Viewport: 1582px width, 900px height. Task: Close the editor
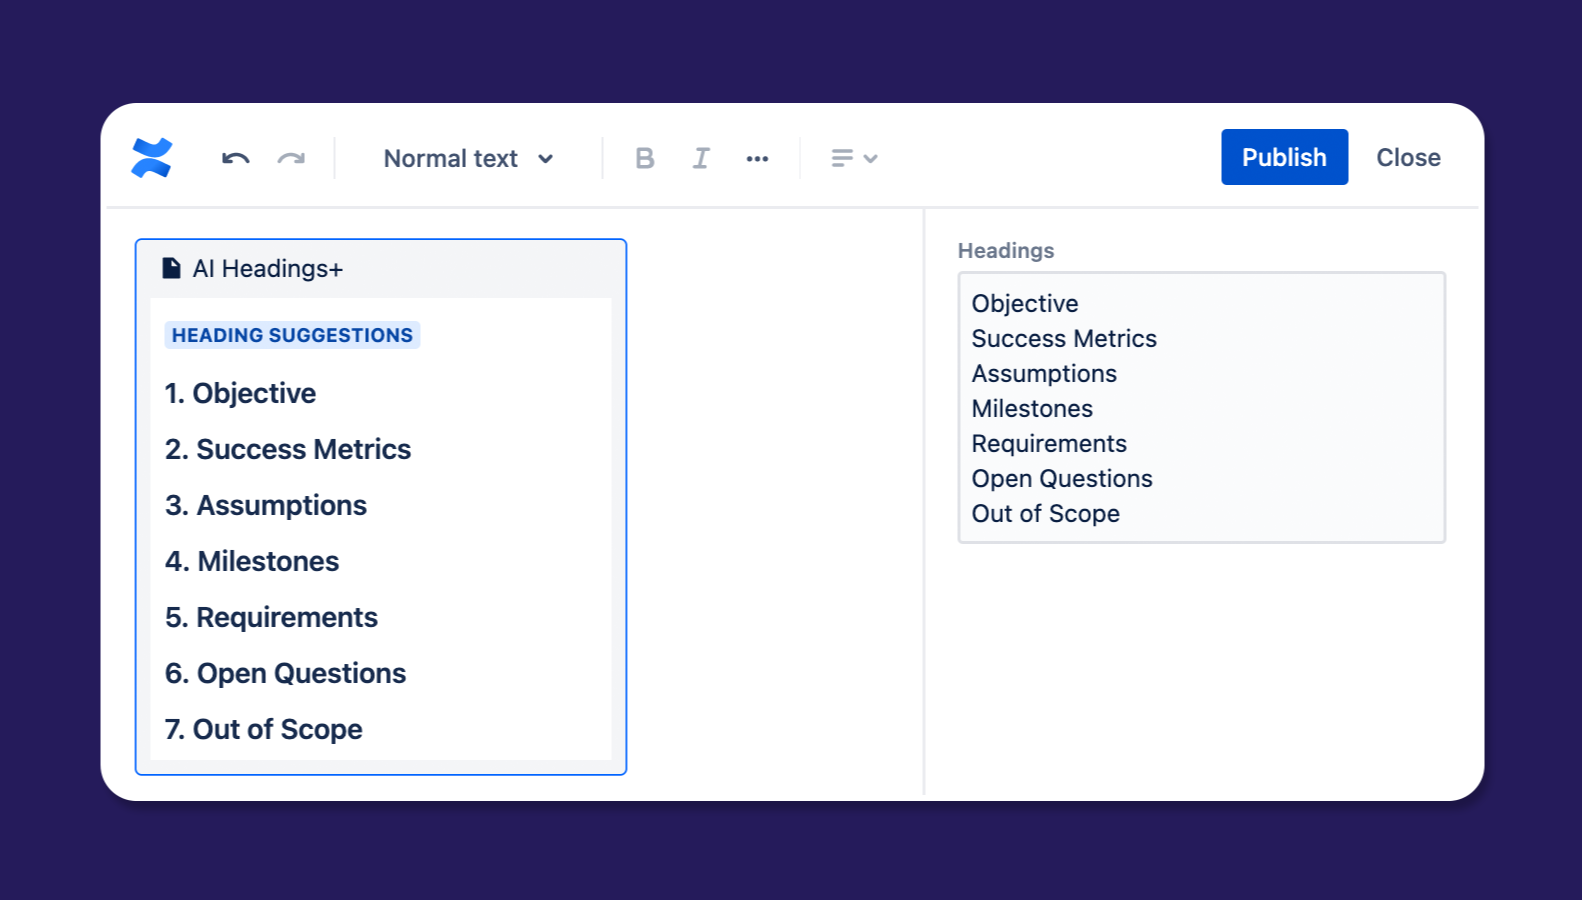[x=1408, y=157]
